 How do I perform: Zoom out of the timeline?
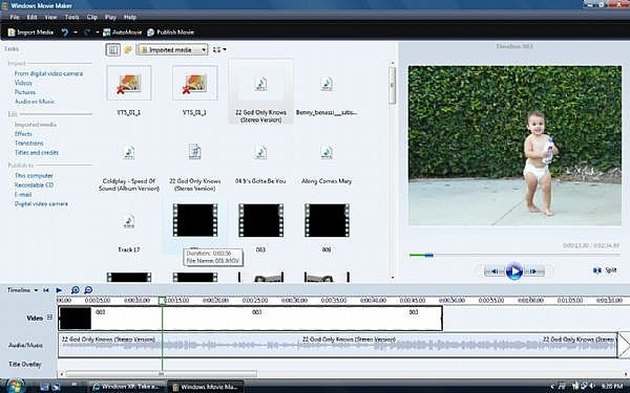coord(88,290)
